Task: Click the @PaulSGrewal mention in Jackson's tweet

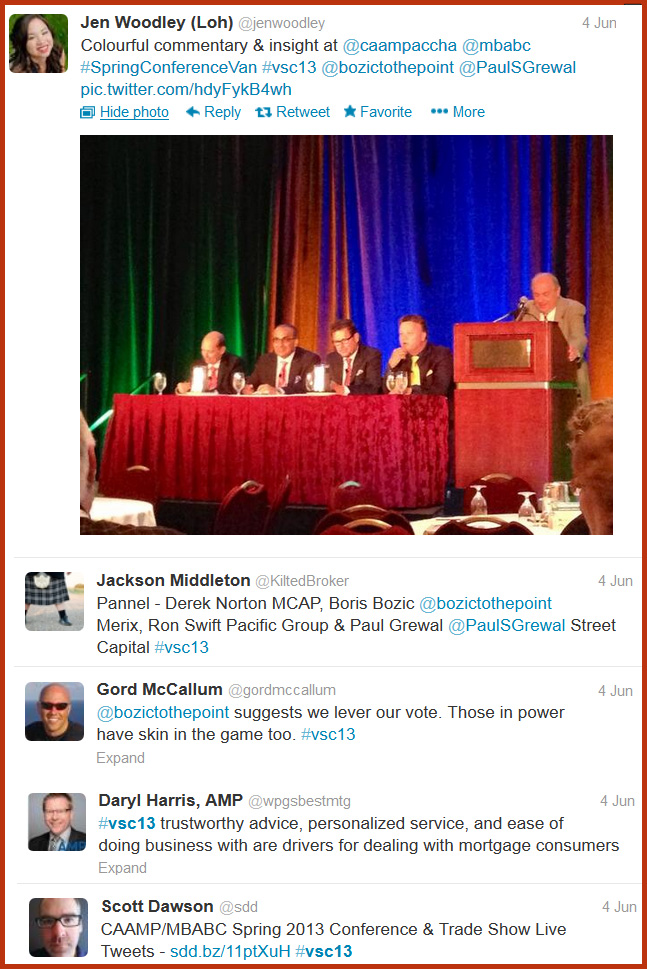Action: (x=507, y=625)
